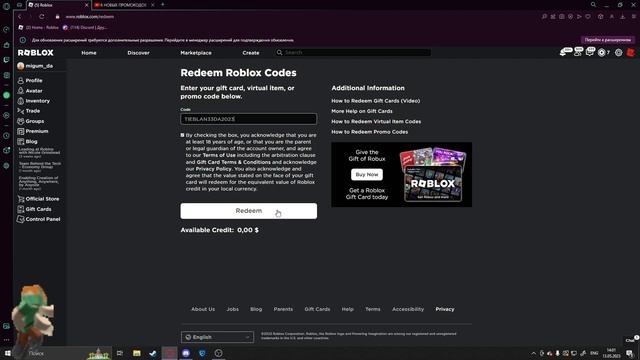Open Marketplace in the Roblox navigation
This screenshot has width=640, height=360.
point(196,53)
